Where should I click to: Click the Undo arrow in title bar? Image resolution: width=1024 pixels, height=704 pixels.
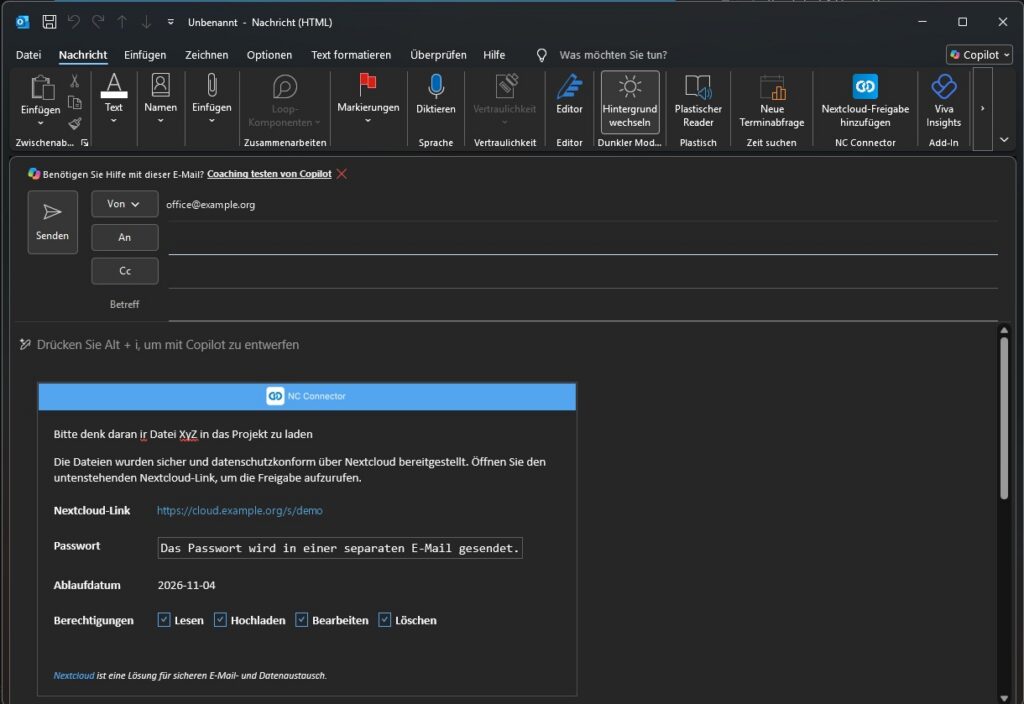73,22
